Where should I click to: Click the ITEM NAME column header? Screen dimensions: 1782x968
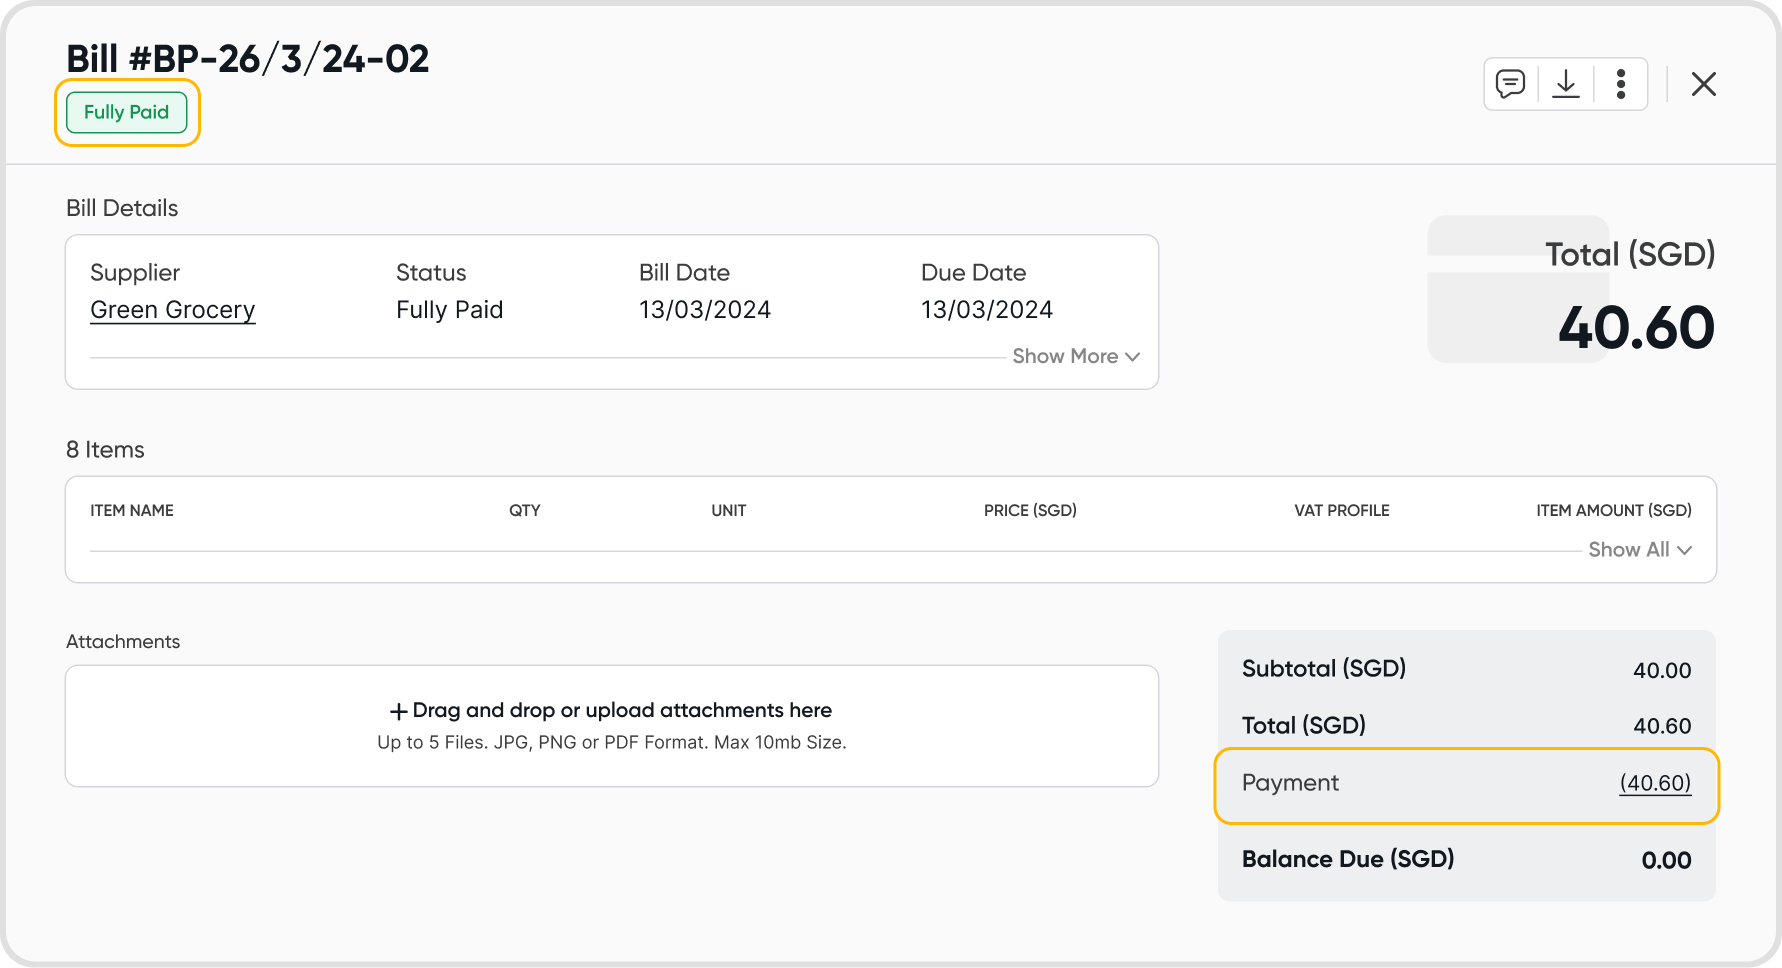132,511
